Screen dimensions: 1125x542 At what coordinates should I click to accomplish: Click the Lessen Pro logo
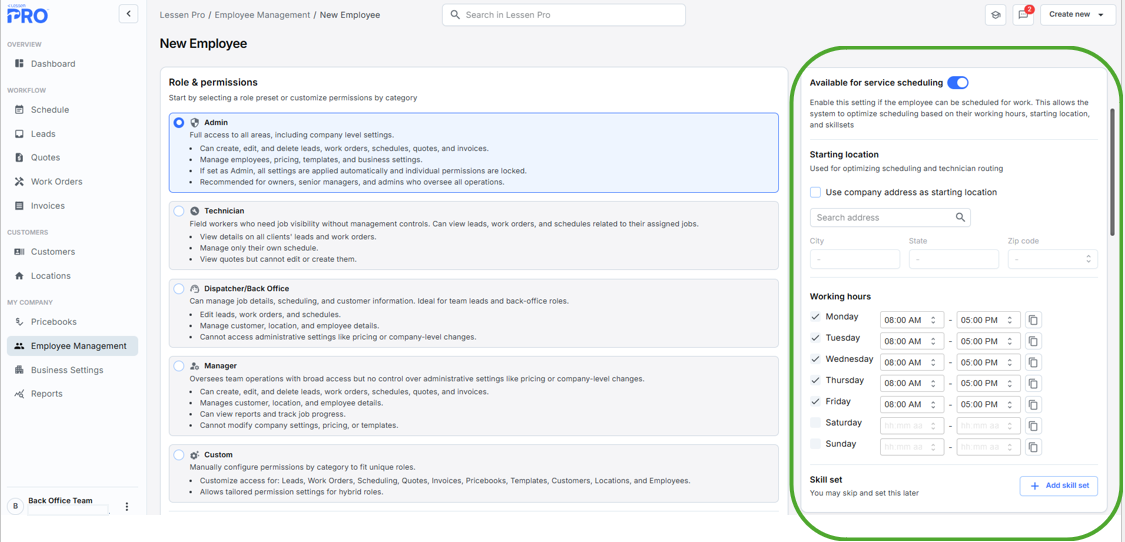click(x=27, y=14)
